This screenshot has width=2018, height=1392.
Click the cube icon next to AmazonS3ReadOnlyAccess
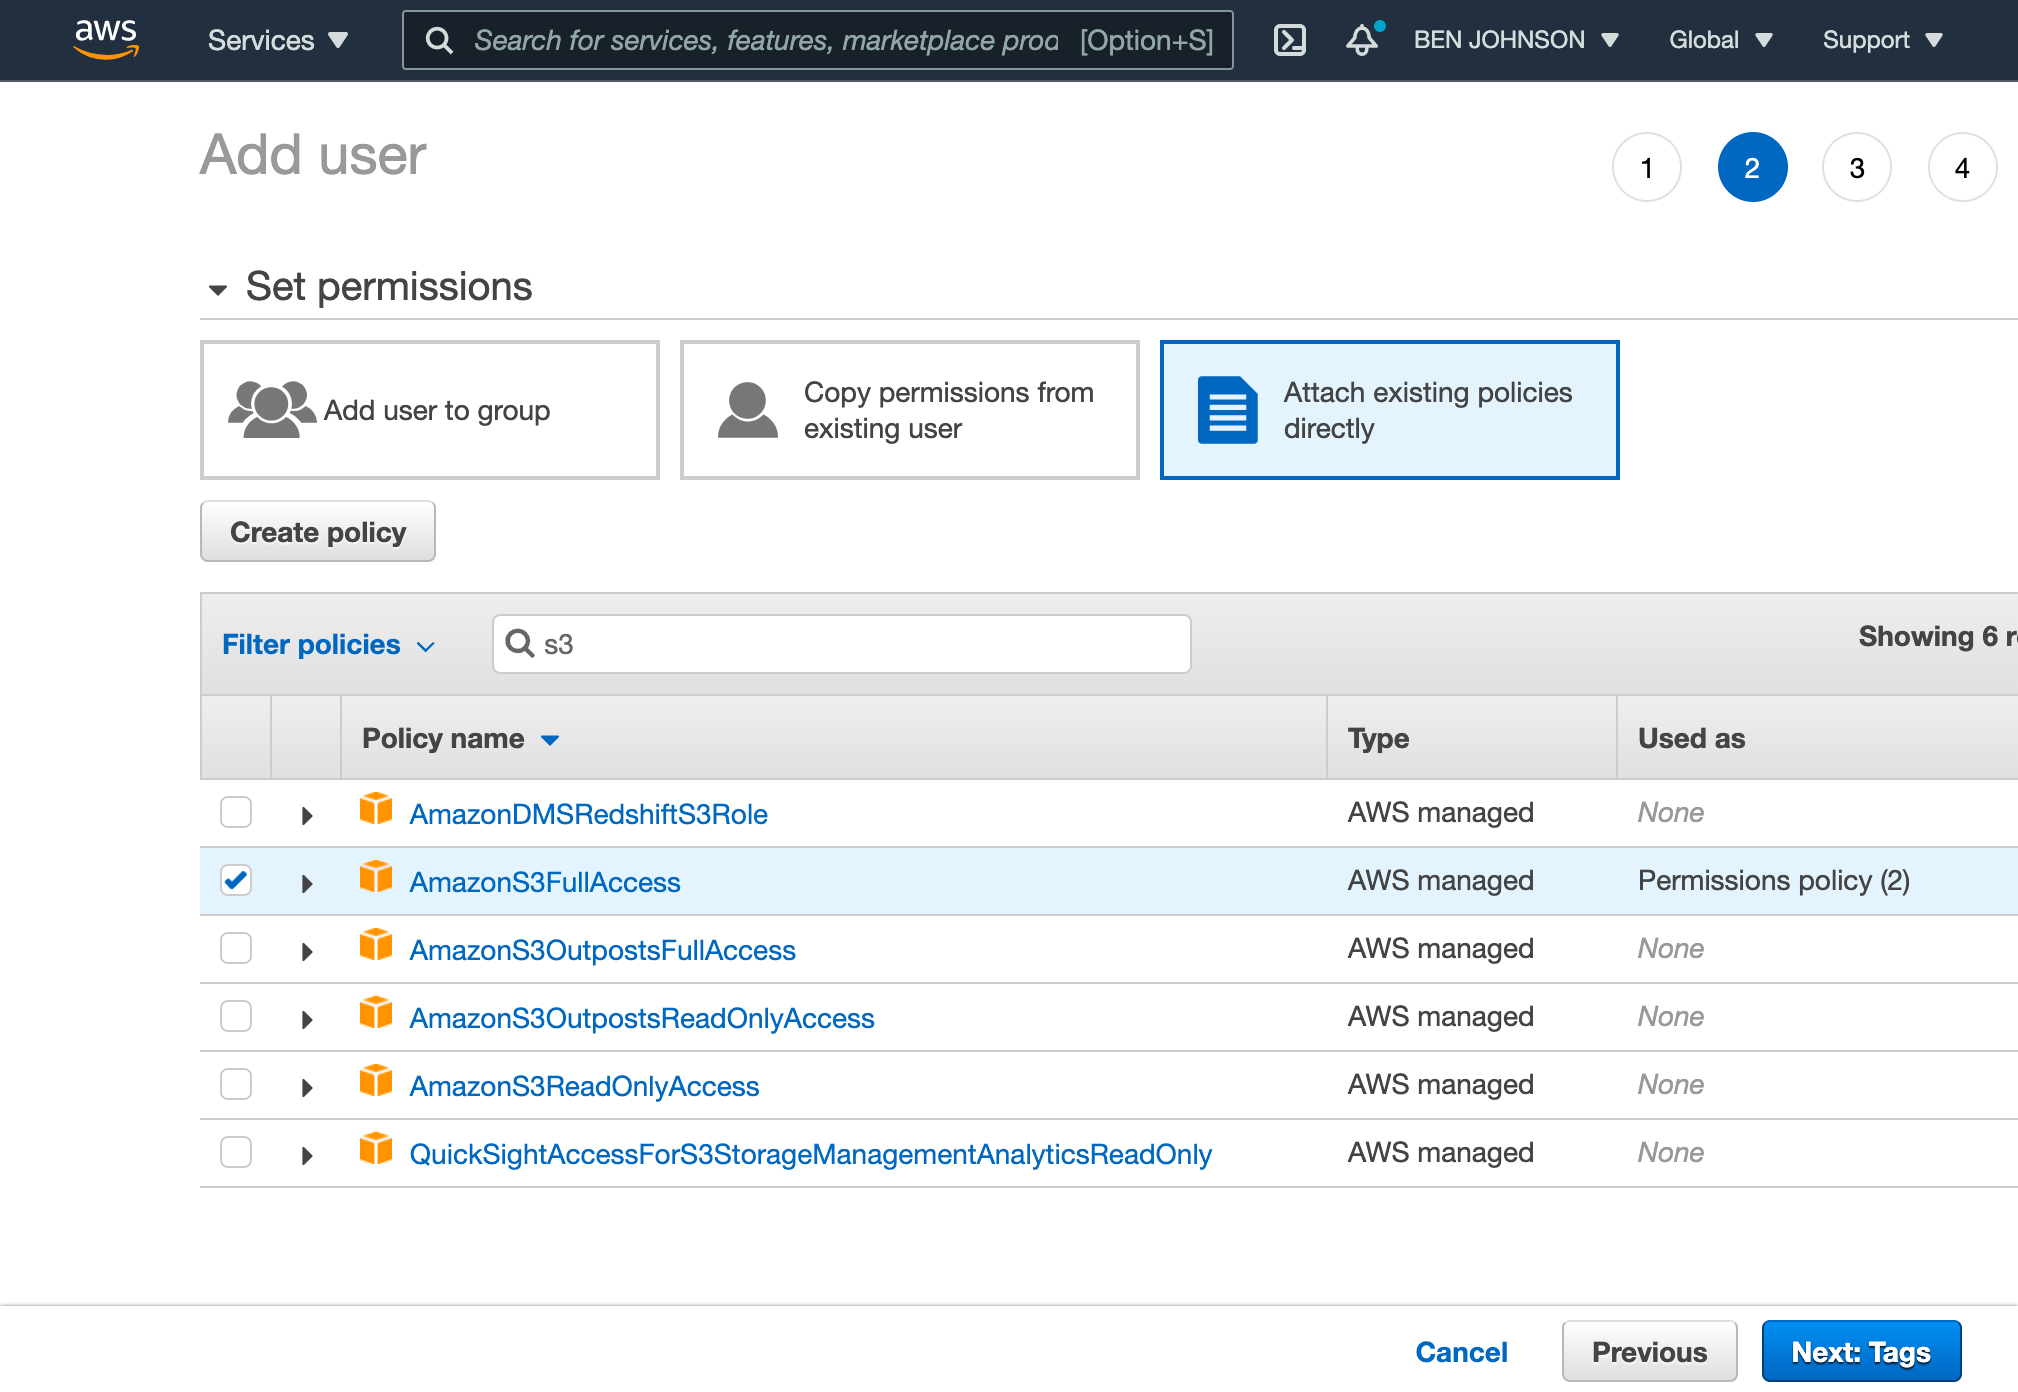pos(376,1081)
